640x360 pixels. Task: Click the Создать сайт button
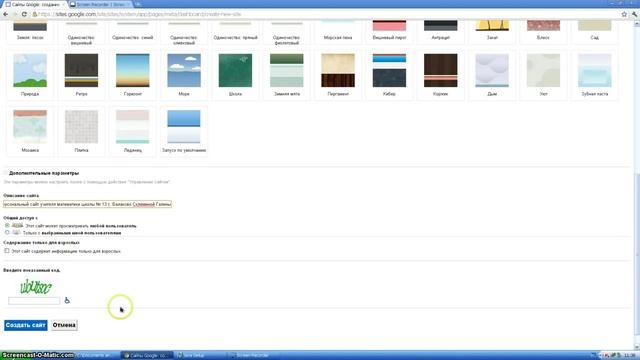(26, 325)
